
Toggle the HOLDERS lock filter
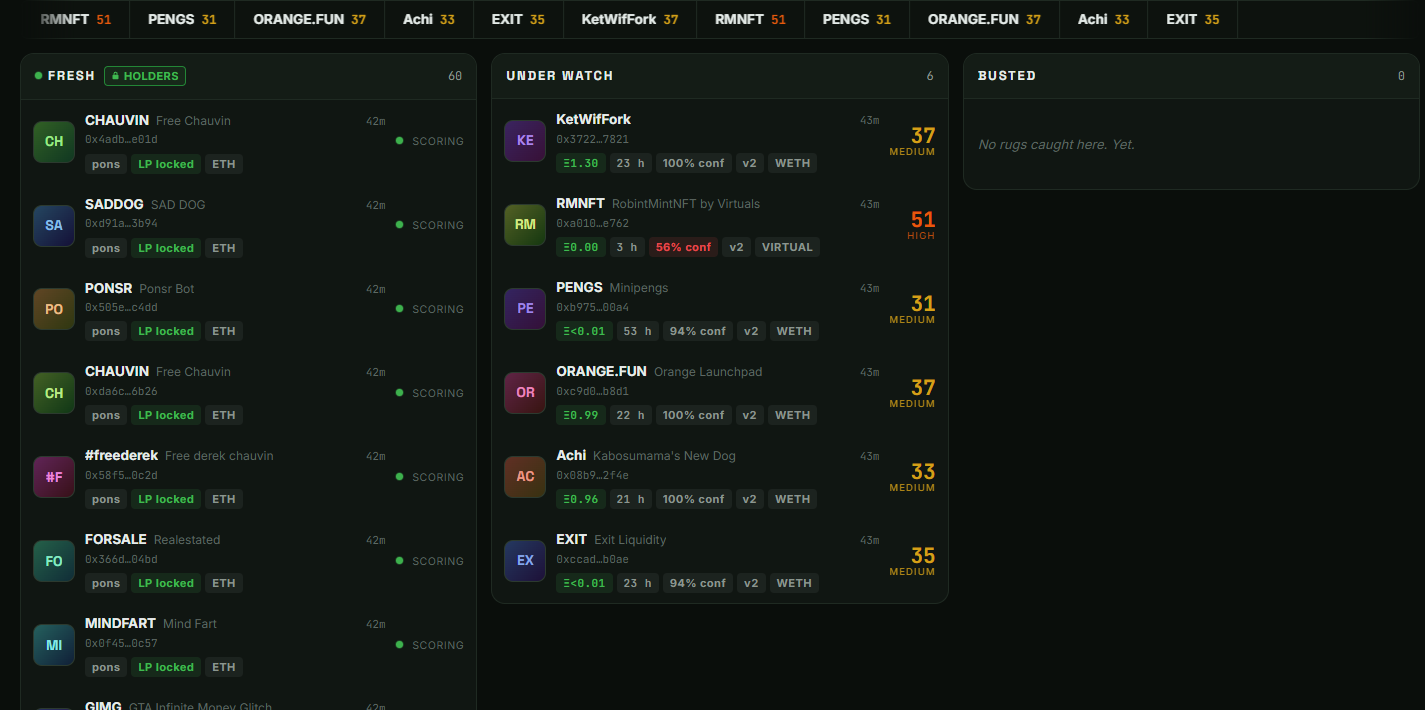(145, 76)
